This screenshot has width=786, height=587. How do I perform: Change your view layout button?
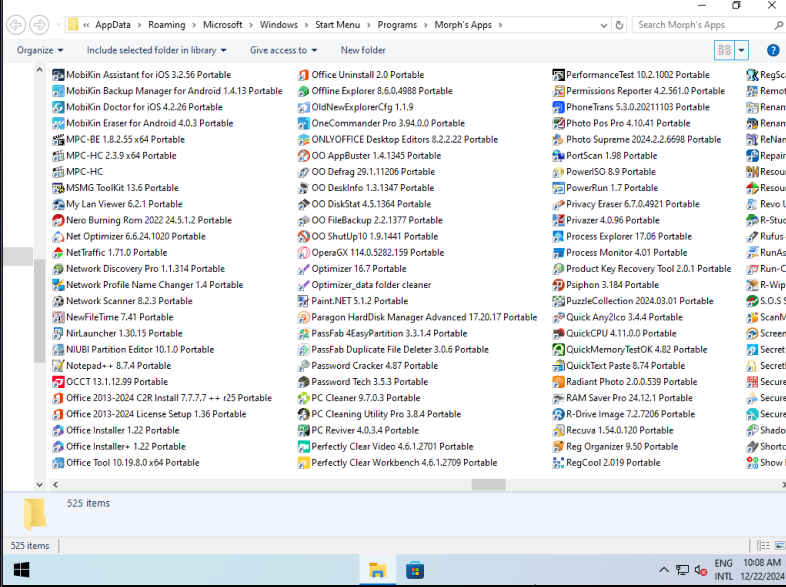click(724, 50)
